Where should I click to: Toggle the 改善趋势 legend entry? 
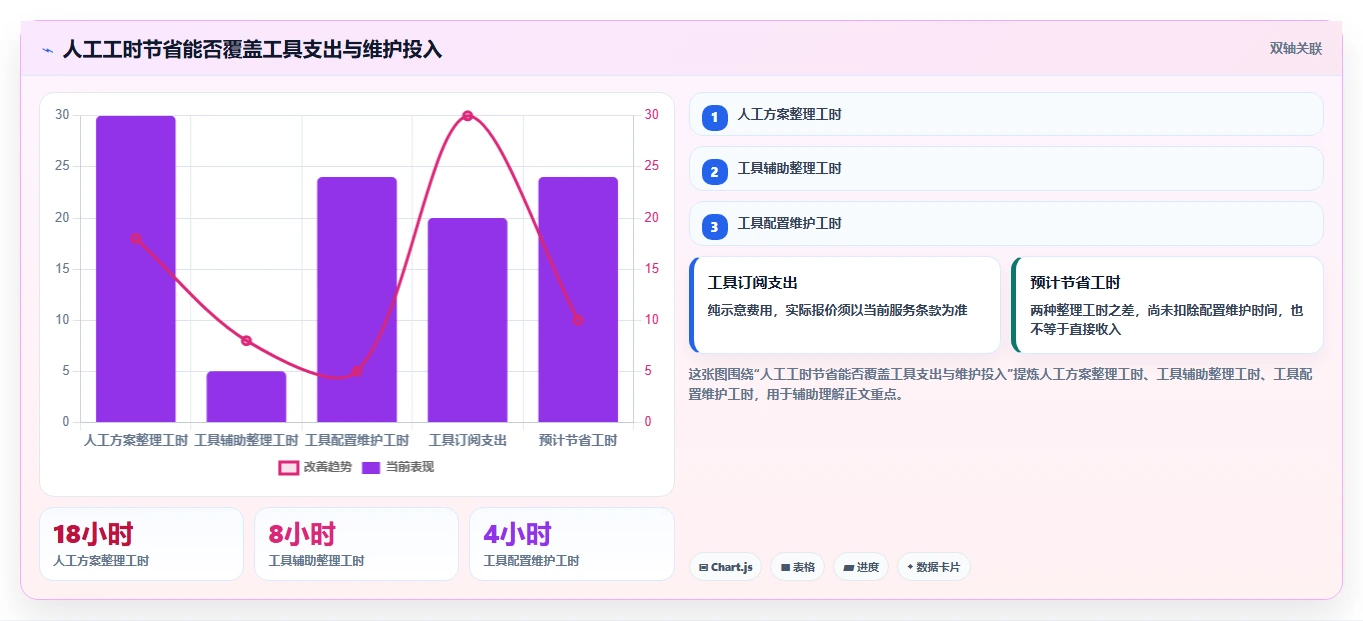315,467
